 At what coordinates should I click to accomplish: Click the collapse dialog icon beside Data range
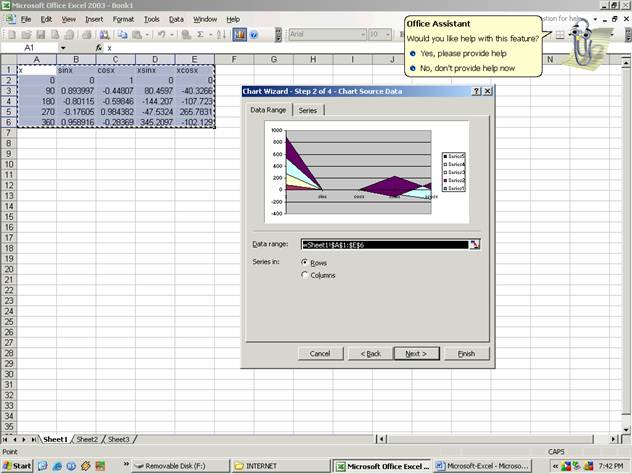pos(474,244)
